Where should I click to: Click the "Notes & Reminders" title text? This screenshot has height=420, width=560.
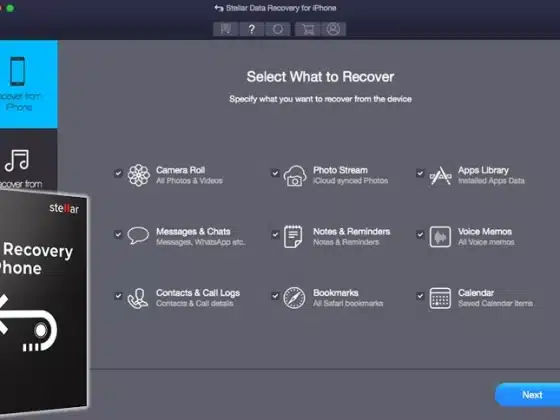point(351,231)
